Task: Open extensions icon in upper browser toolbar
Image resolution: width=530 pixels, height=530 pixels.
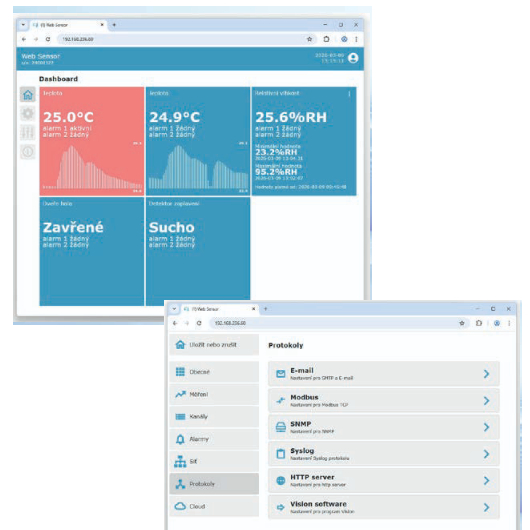Action: tap(326, 39)
